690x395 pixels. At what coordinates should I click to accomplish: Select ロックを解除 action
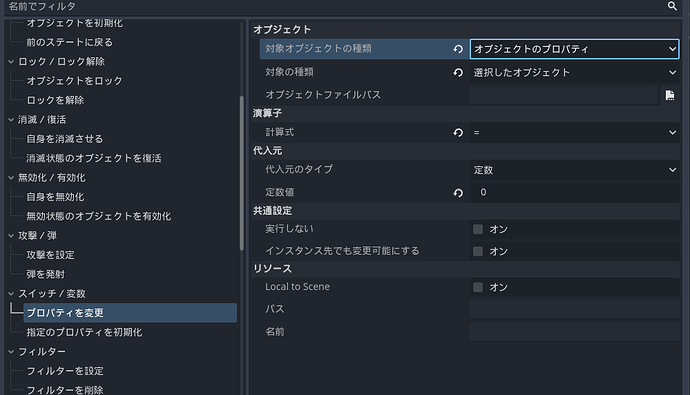(55, 100)
